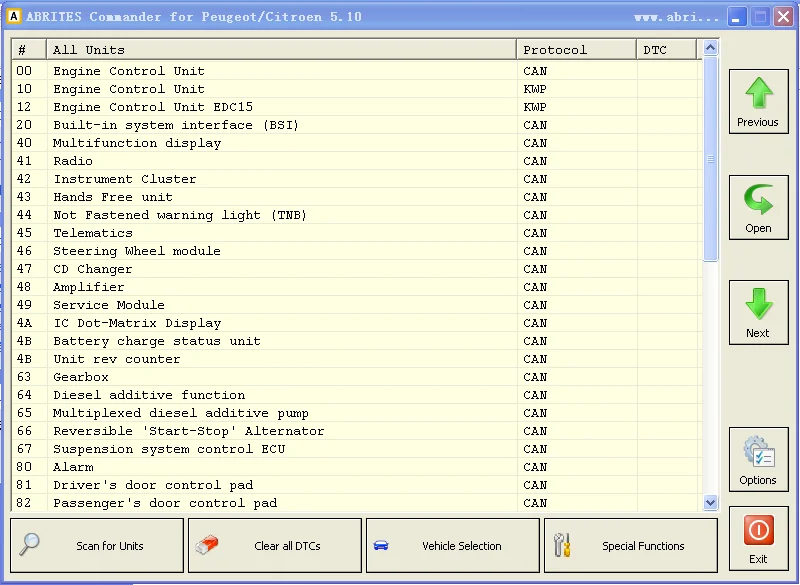Click the Special Functions button label
Screen dimensions: 800x585
click(x=643, y=546)
